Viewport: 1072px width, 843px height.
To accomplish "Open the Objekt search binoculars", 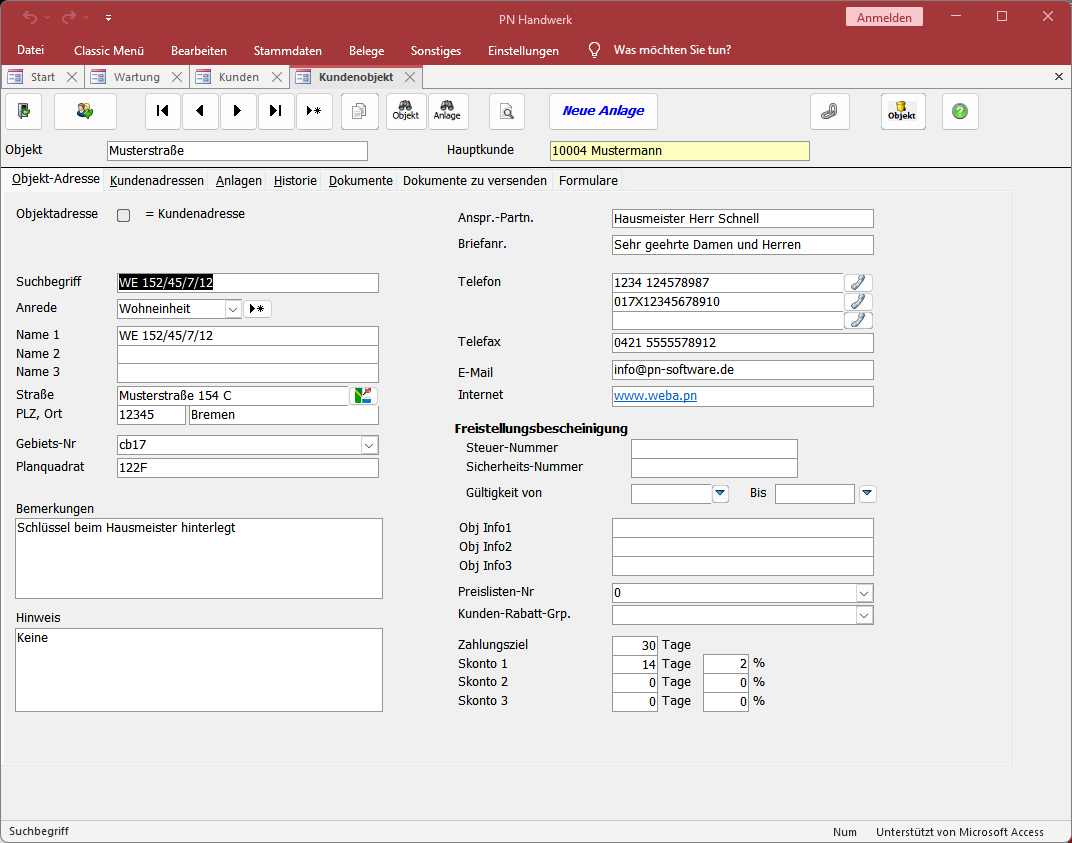I will (x=406, y=111).
